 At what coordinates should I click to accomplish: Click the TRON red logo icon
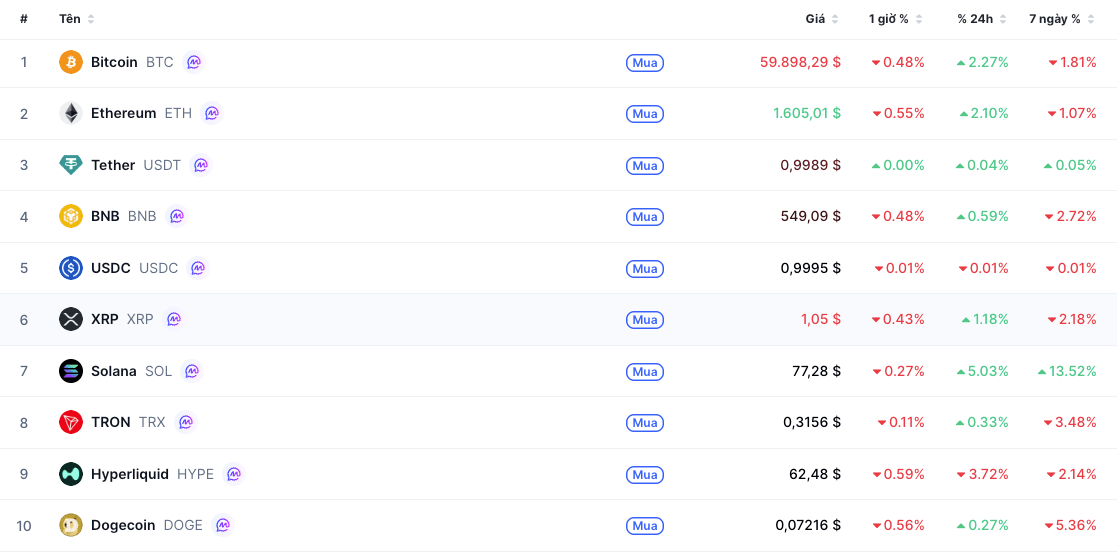71,422
